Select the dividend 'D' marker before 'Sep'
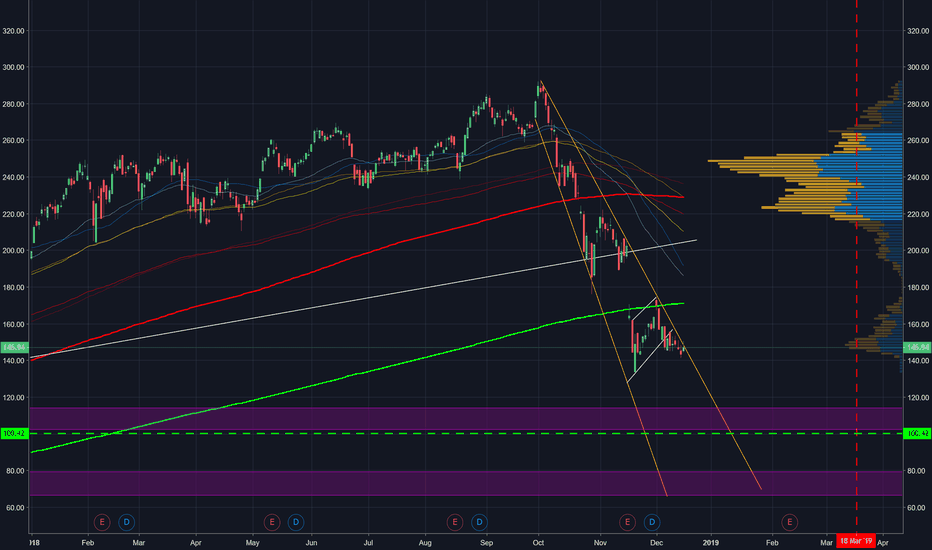932x550 pixels. click(479, 522)
